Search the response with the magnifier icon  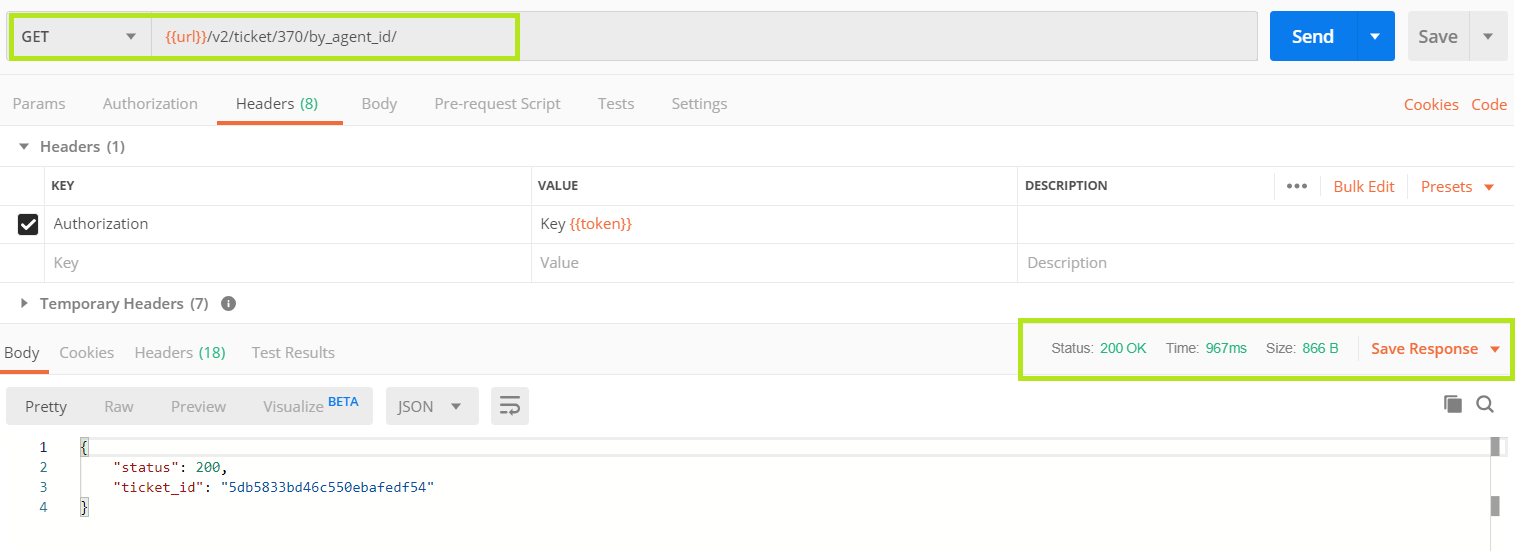point(1485,404)
